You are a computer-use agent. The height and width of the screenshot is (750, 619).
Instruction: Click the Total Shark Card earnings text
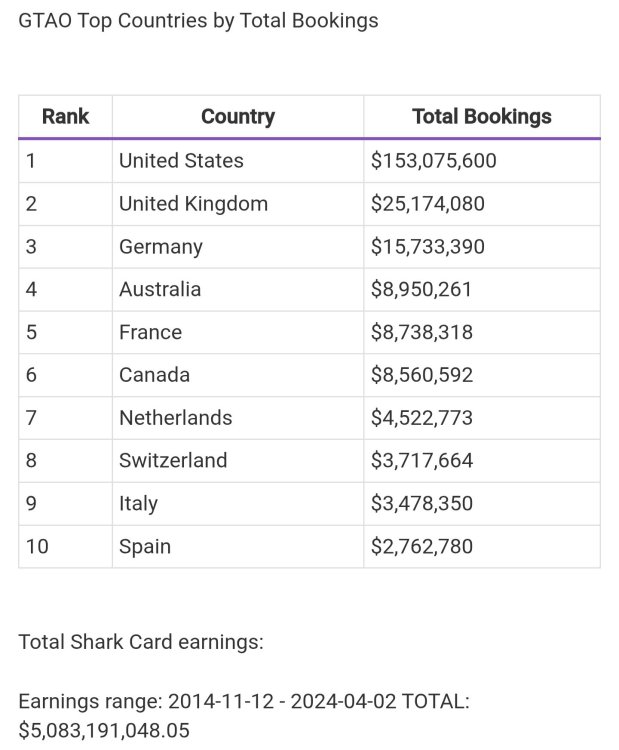[x=141, y=642]
